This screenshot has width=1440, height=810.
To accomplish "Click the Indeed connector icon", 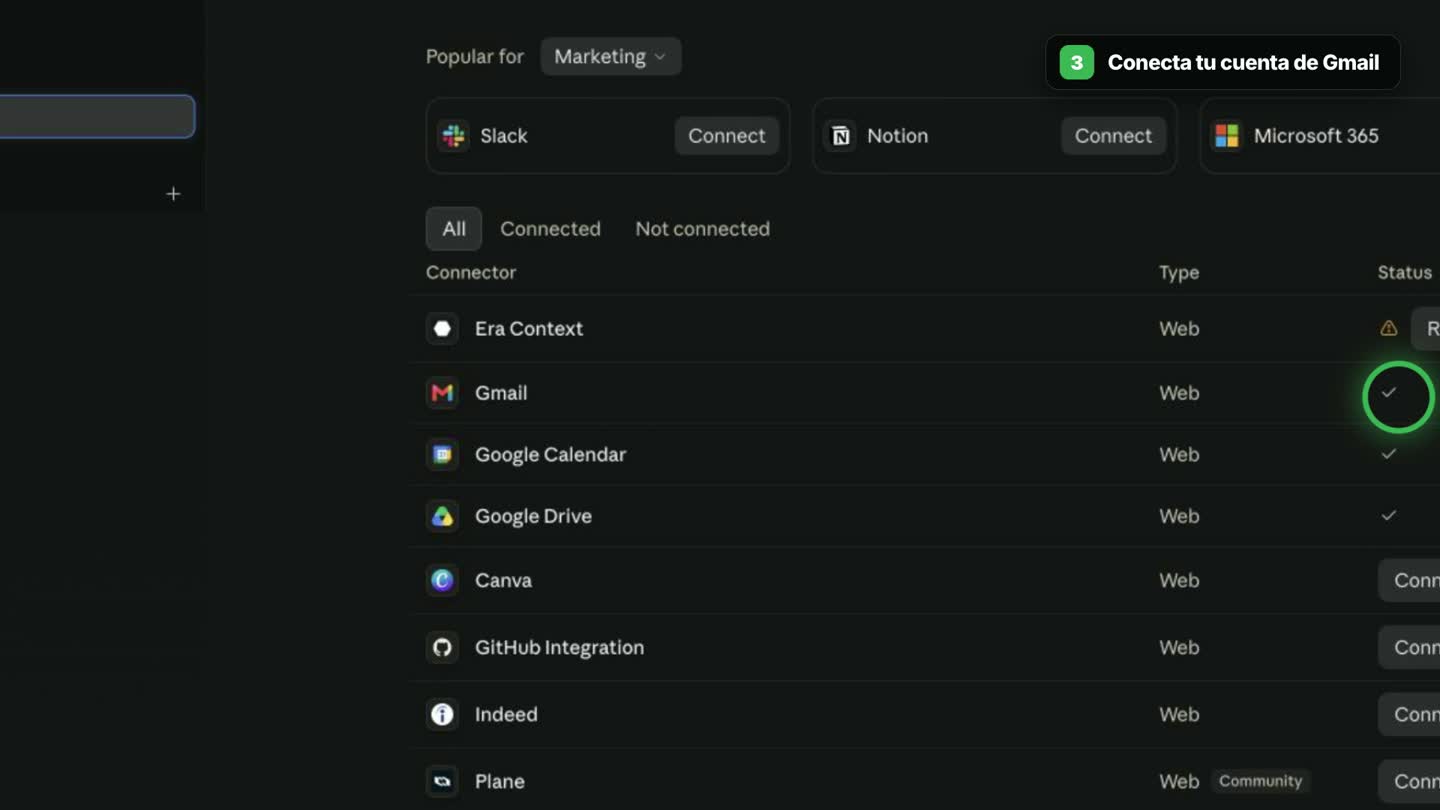I will pos(442,714).
